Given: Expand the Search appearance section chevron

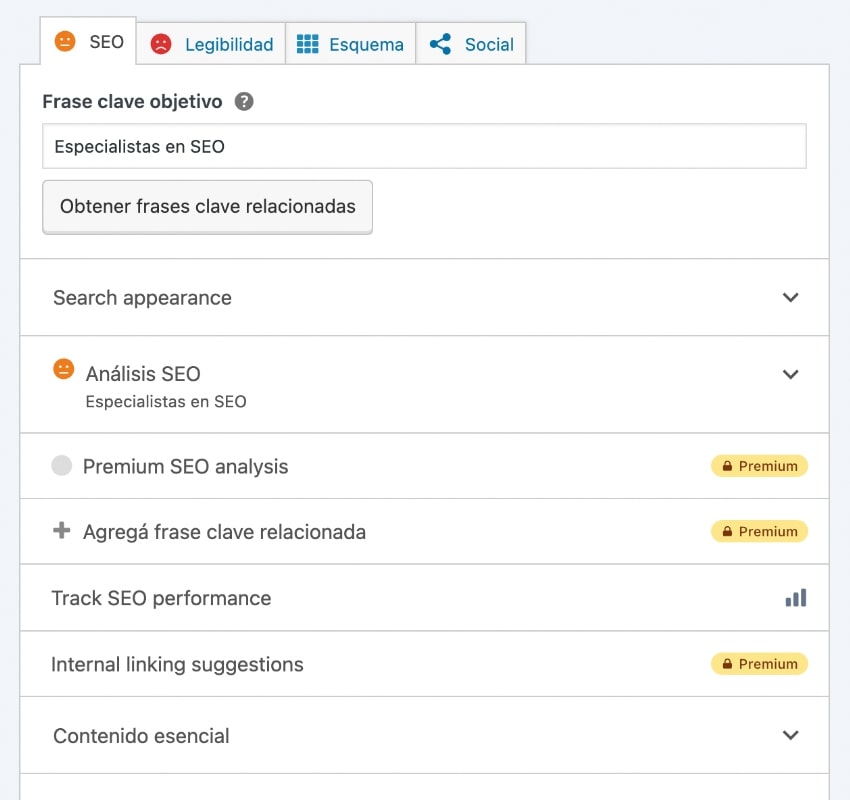Looking at the screenshot, I should tap(790, 298).
